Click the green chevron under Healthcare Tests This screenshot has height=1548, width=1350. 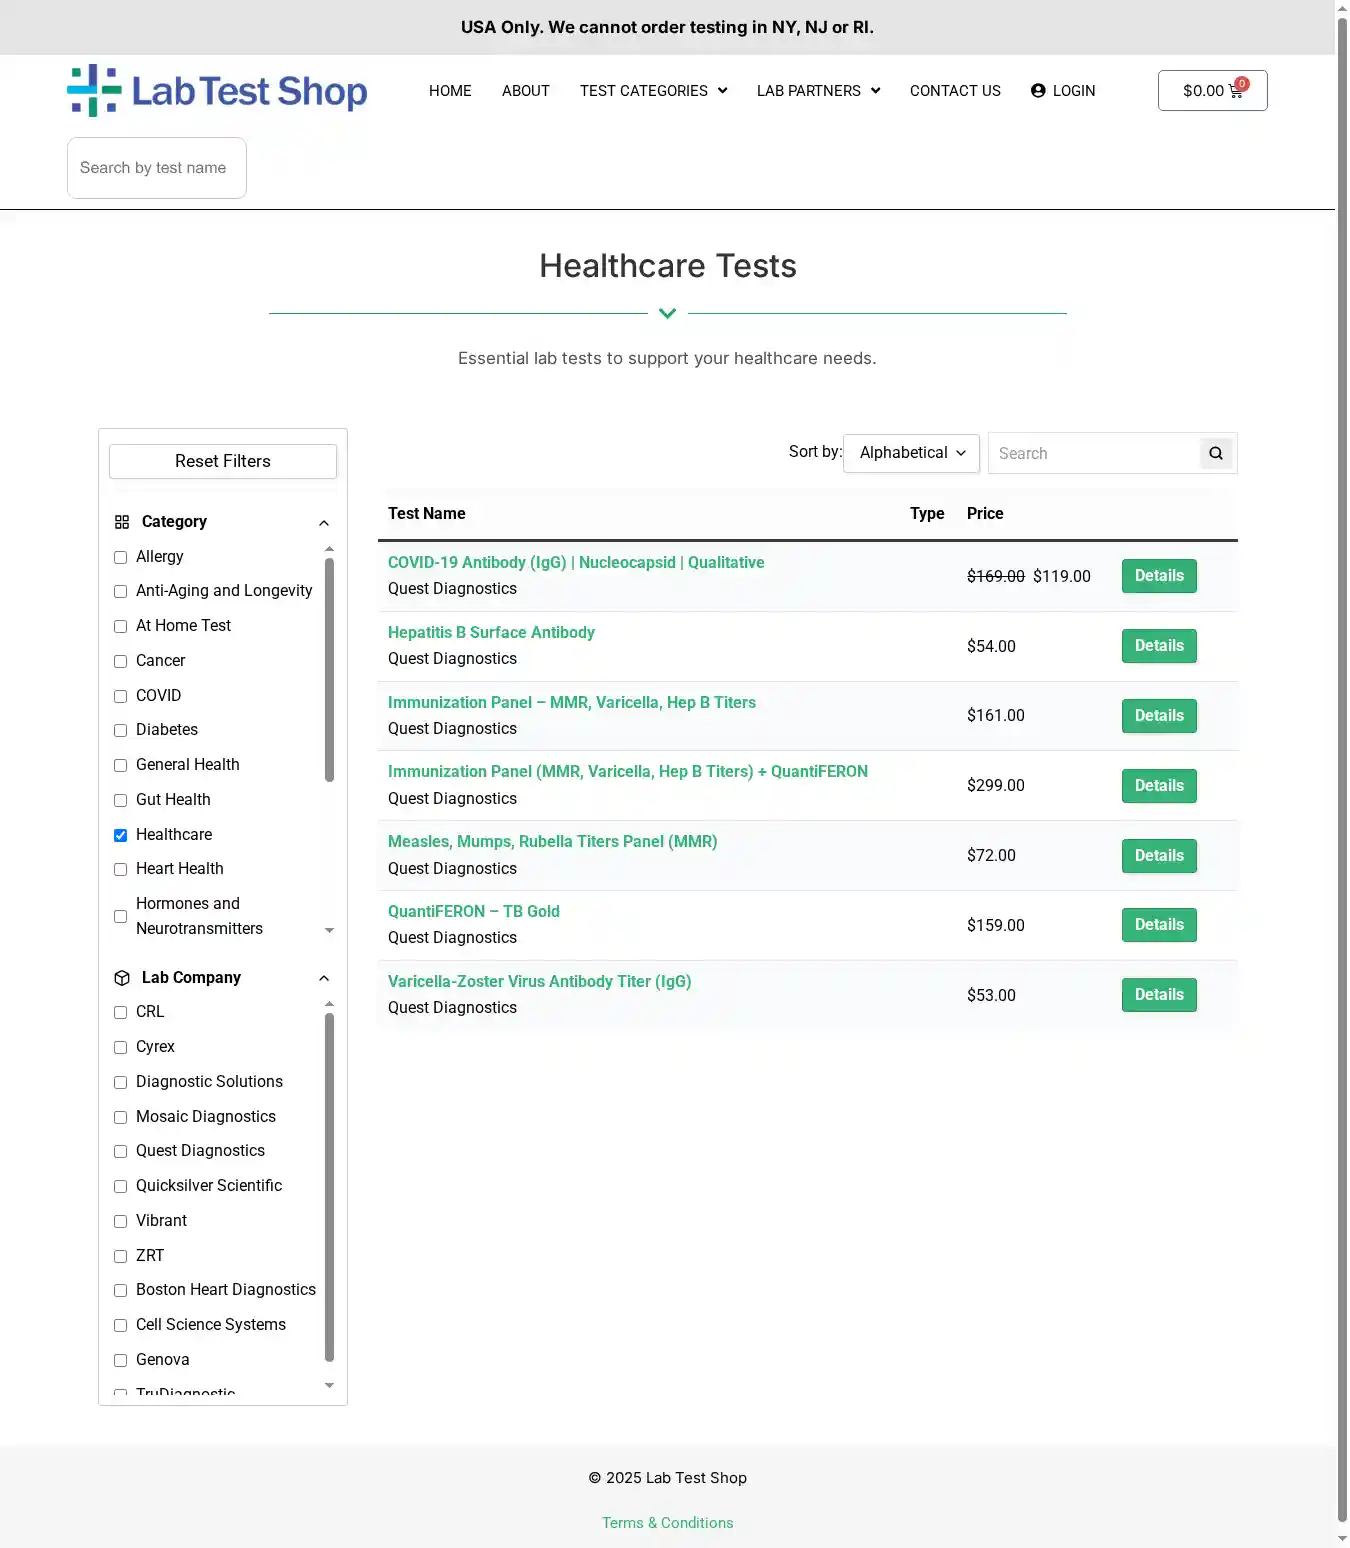click(668, 314)
